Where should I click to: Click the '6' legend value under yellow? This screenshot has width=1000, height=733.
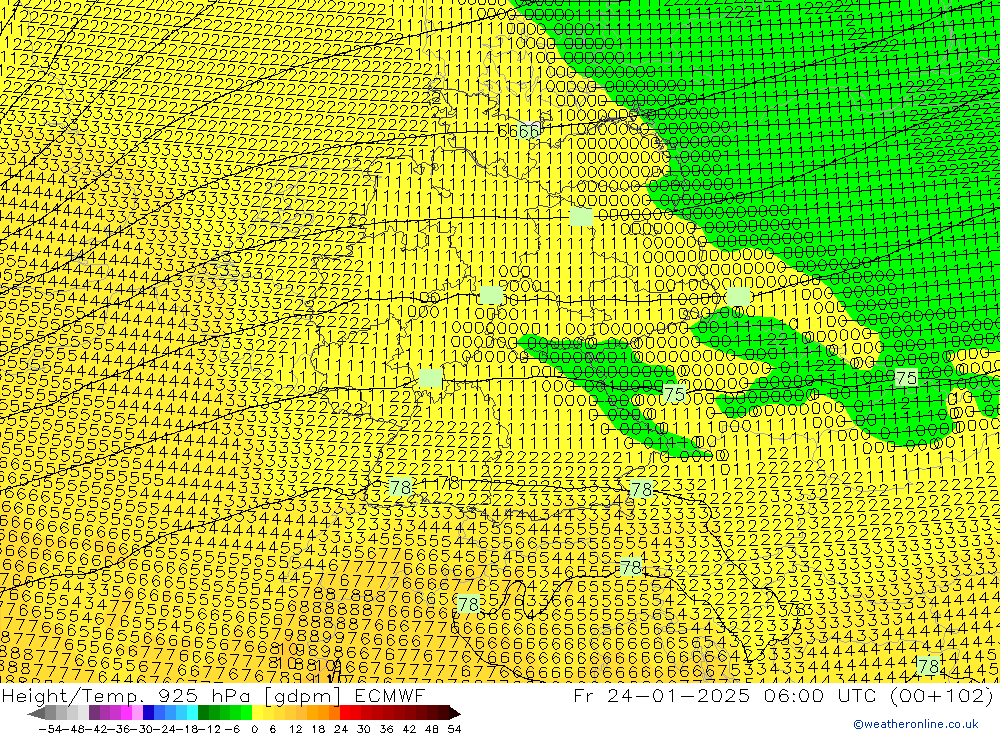[x=272, y=729]
